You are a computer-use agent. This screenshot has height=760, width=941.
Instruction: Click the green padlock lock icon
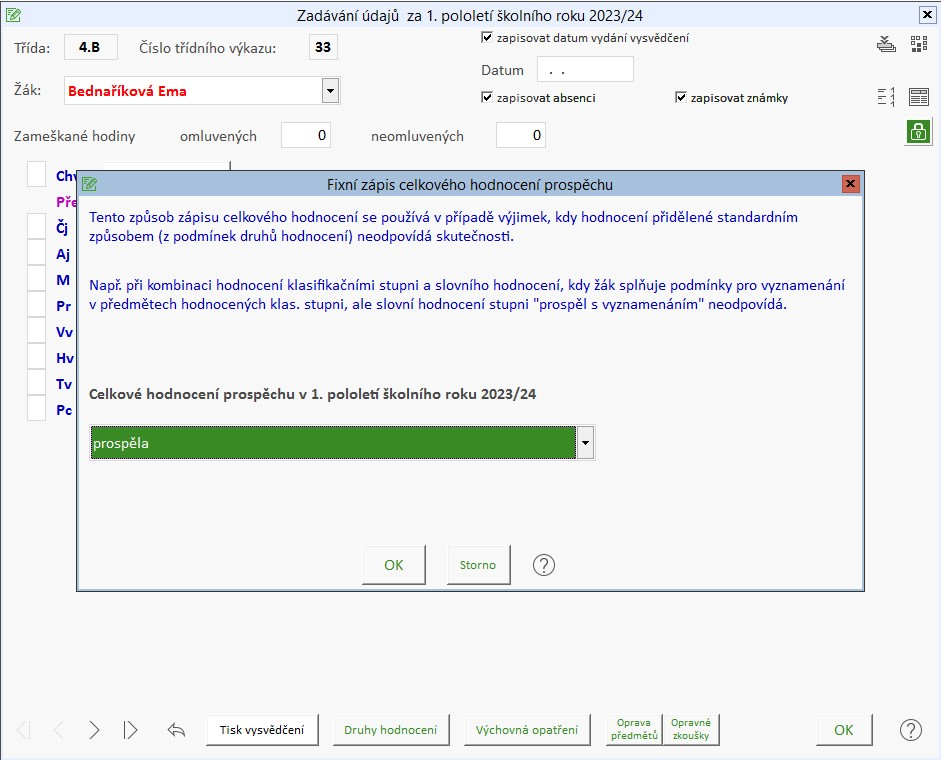coord(918,131)
